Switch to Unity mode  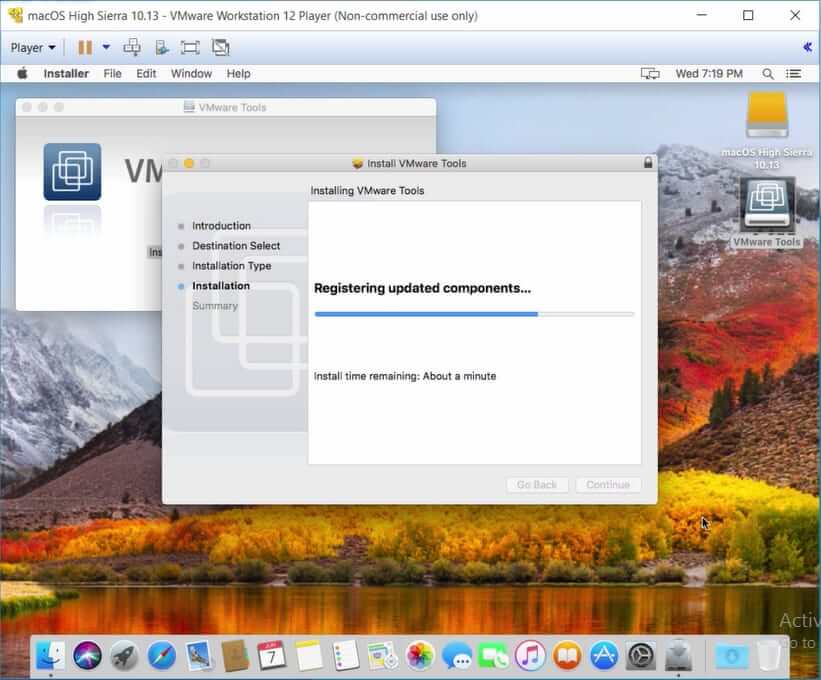tap(221, 48)
